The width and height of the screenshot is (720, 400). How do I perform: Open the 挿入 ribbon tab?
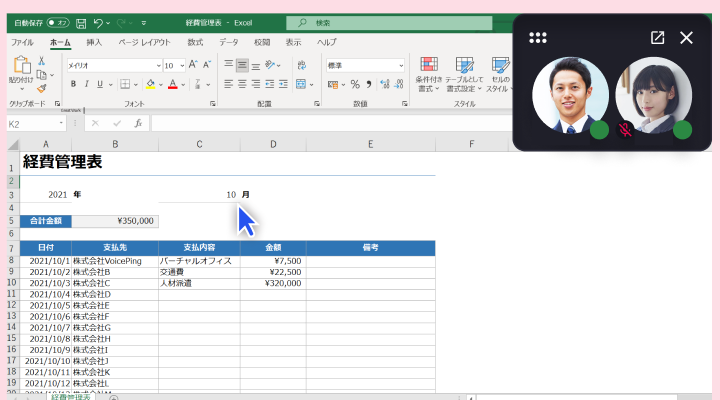tap(94, 43)
